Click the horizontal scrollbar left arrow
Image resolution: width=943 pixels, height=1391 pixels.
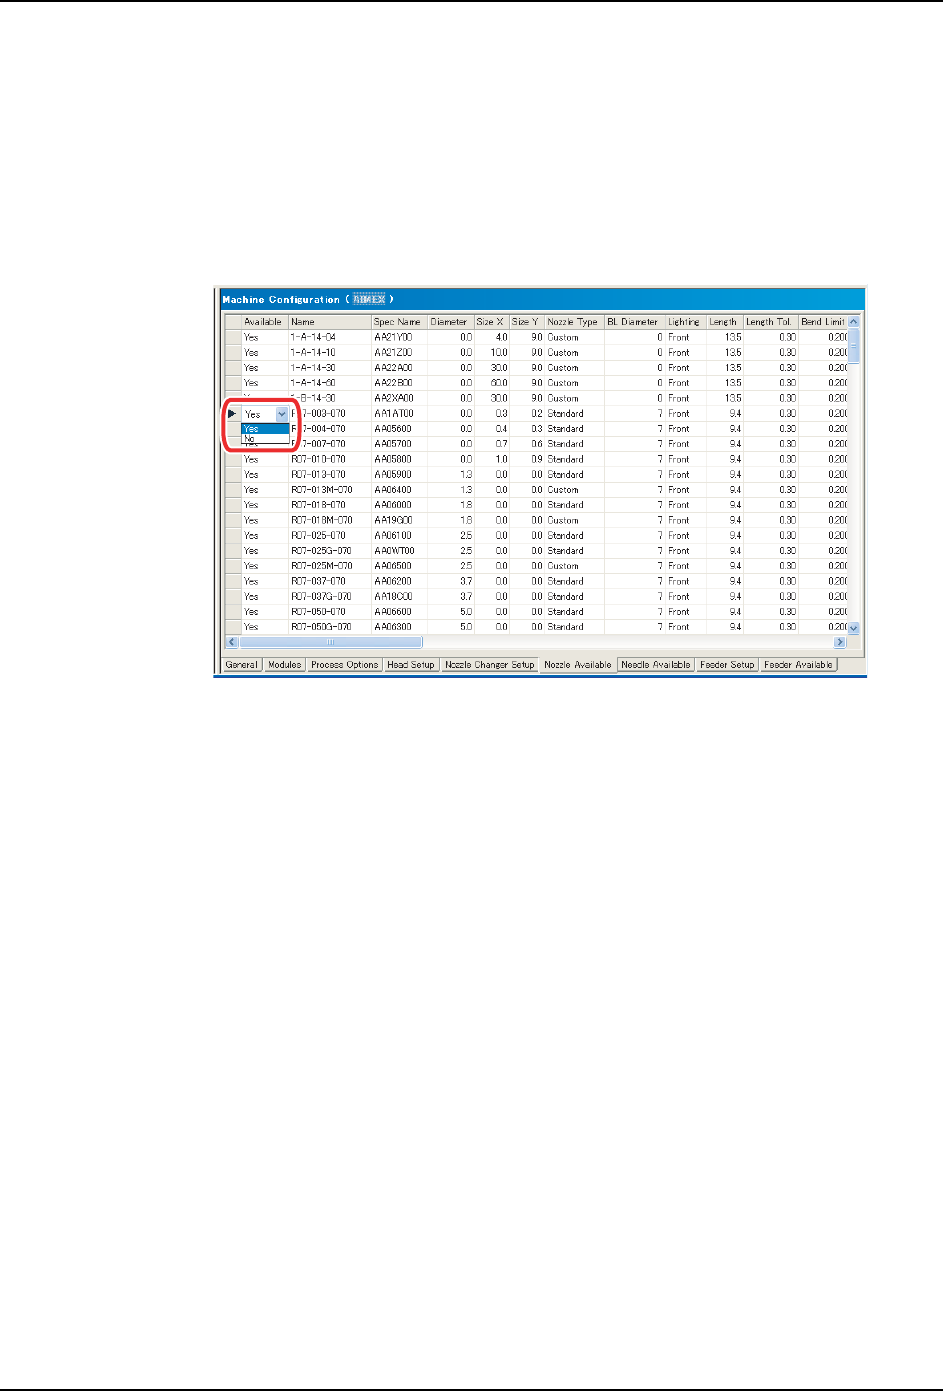point(232,642)
